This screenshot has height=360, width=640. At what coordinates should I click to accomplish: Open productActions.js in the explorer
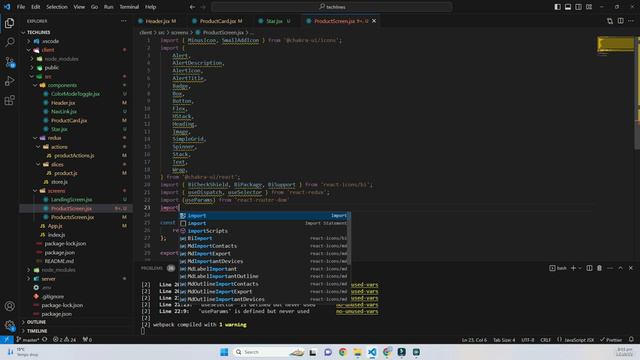pos(74,156)
